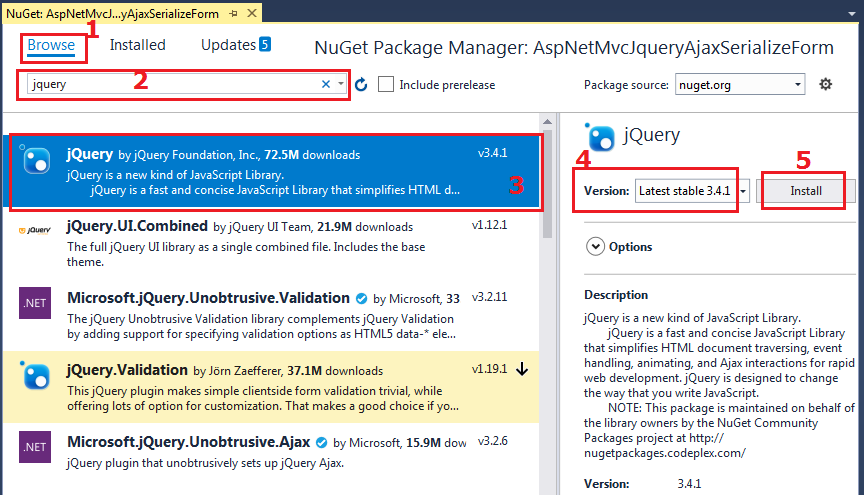Click the package list vertical scrollbar
Screen dimensions: 864x495
(x=547, y=300)
